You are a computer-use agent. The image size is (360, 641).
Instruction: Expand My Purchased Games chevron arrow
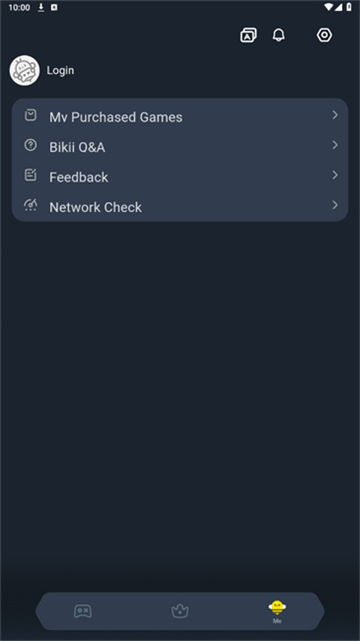tap(335, 115)
